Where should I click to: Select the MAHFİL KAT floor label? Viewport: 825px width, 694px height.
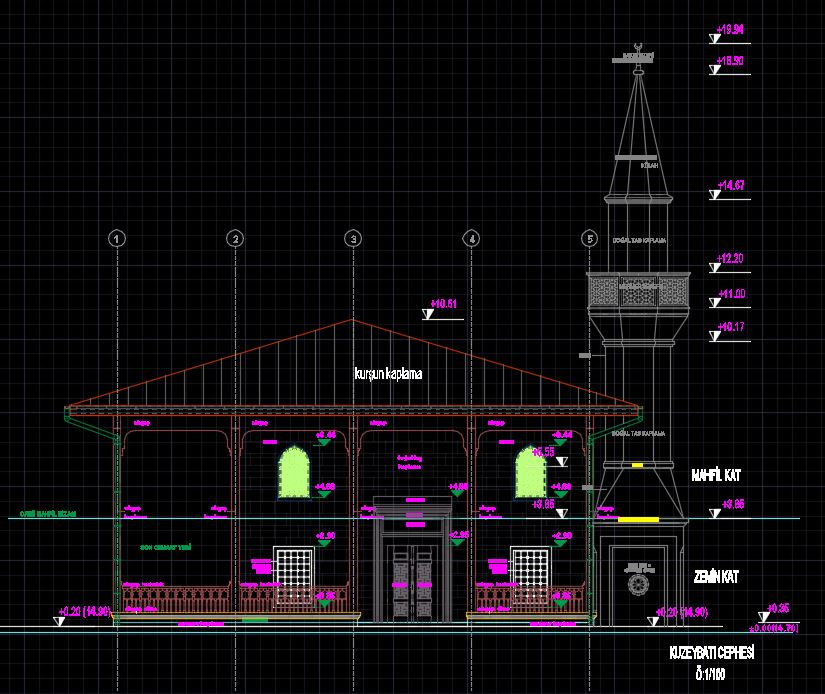pyautogui.click(x=716, y=476)
